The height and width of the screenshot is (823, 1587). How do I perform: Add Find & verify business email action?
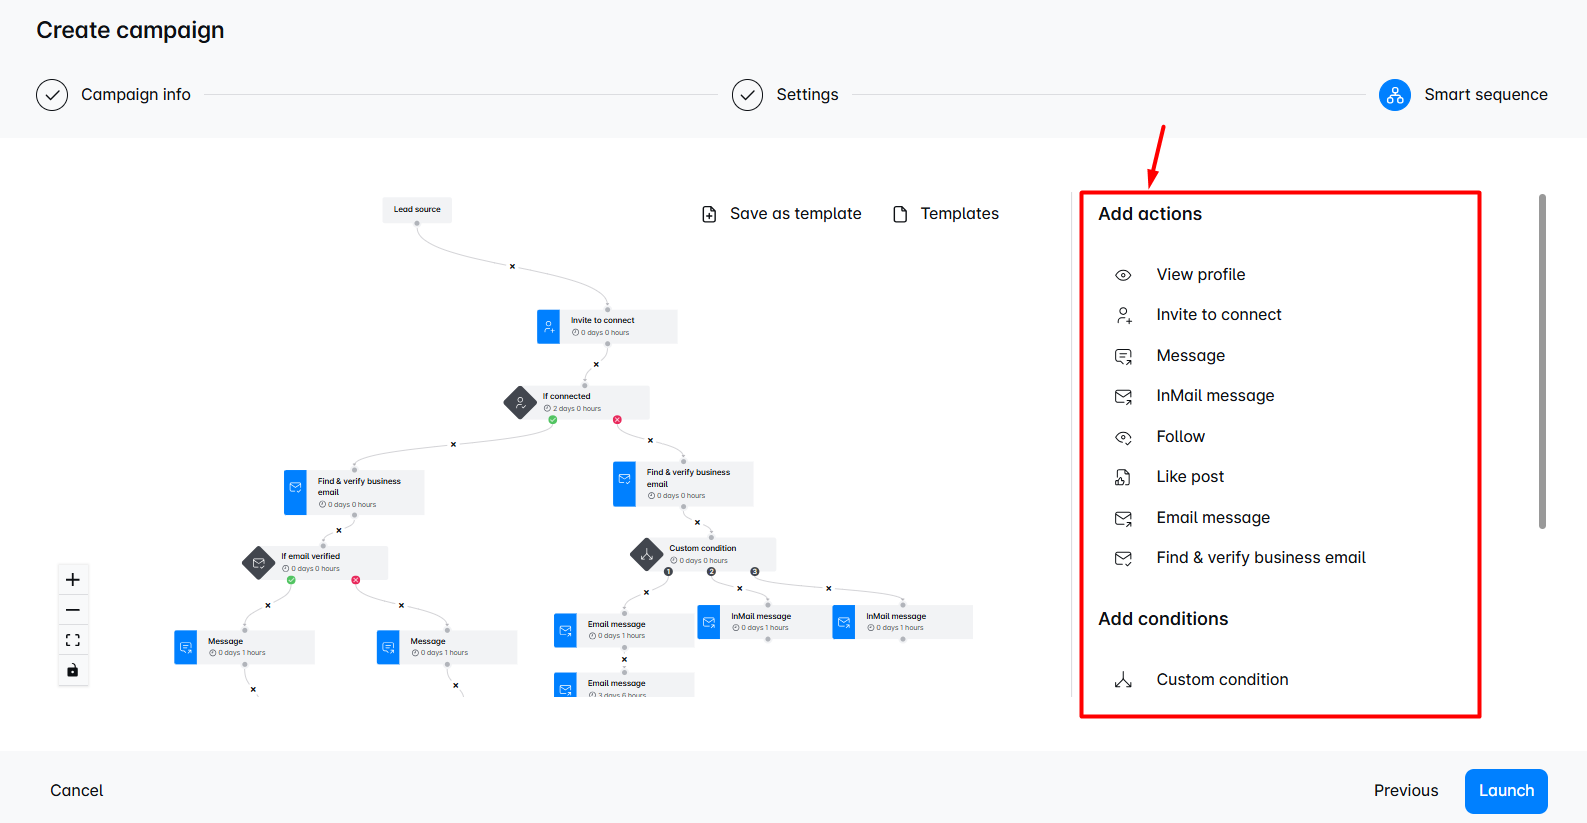1261,558
